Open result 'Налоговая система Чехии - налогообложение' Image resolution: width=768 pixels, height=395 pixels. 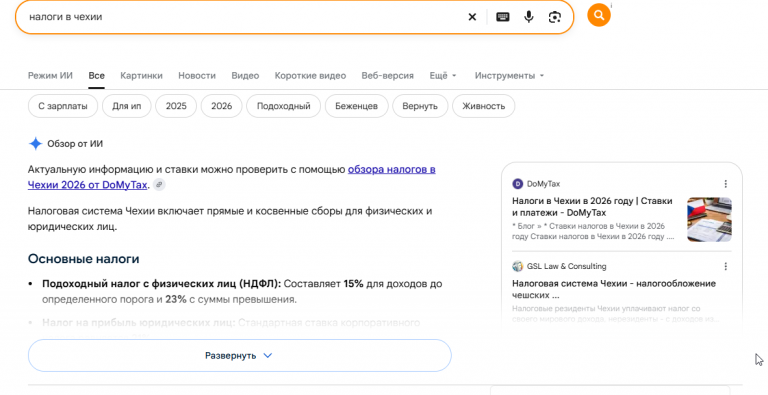tap(614, 289)
